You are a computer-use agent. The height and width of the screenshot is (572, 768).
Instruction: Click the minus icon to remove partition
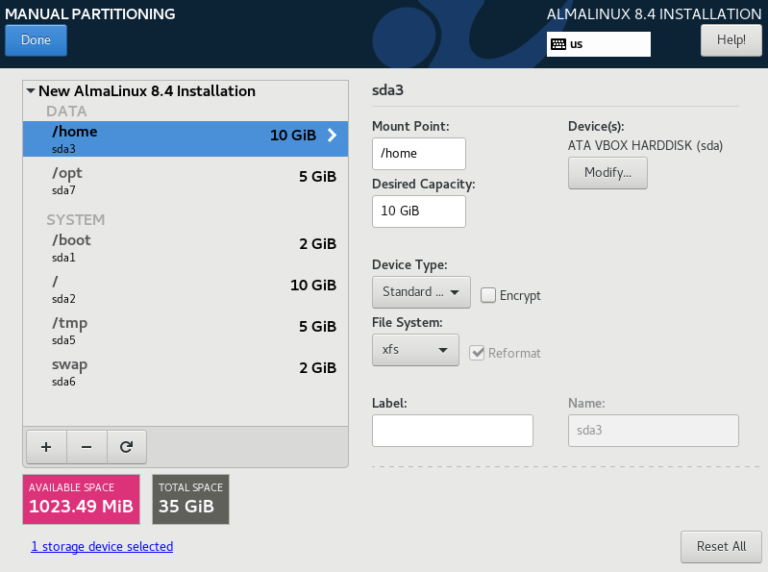tap(86, 447)
